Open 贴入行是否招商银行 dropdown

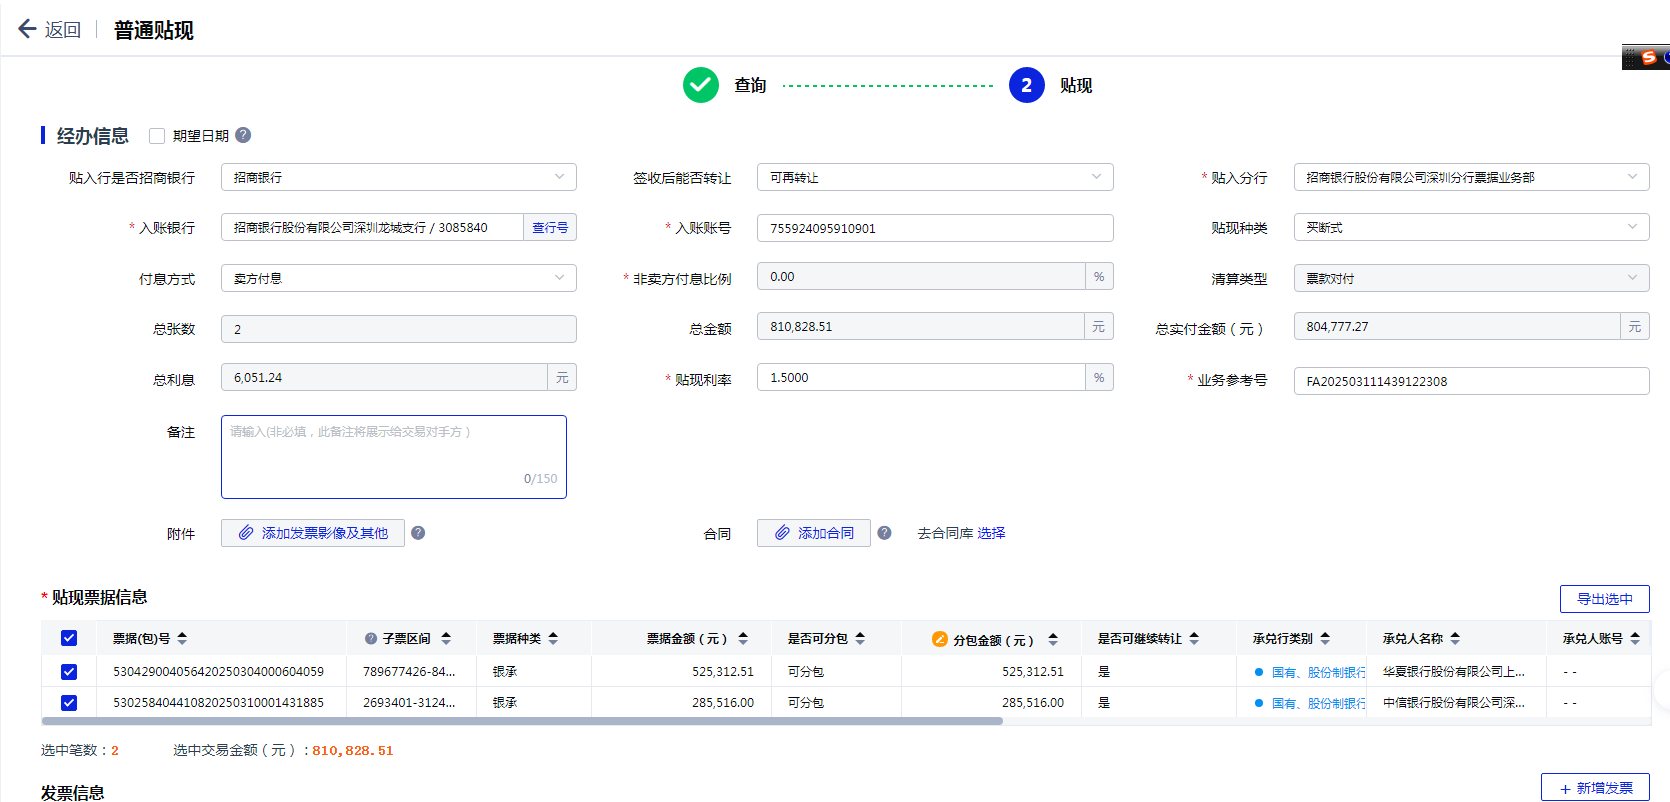coord(398,177)
